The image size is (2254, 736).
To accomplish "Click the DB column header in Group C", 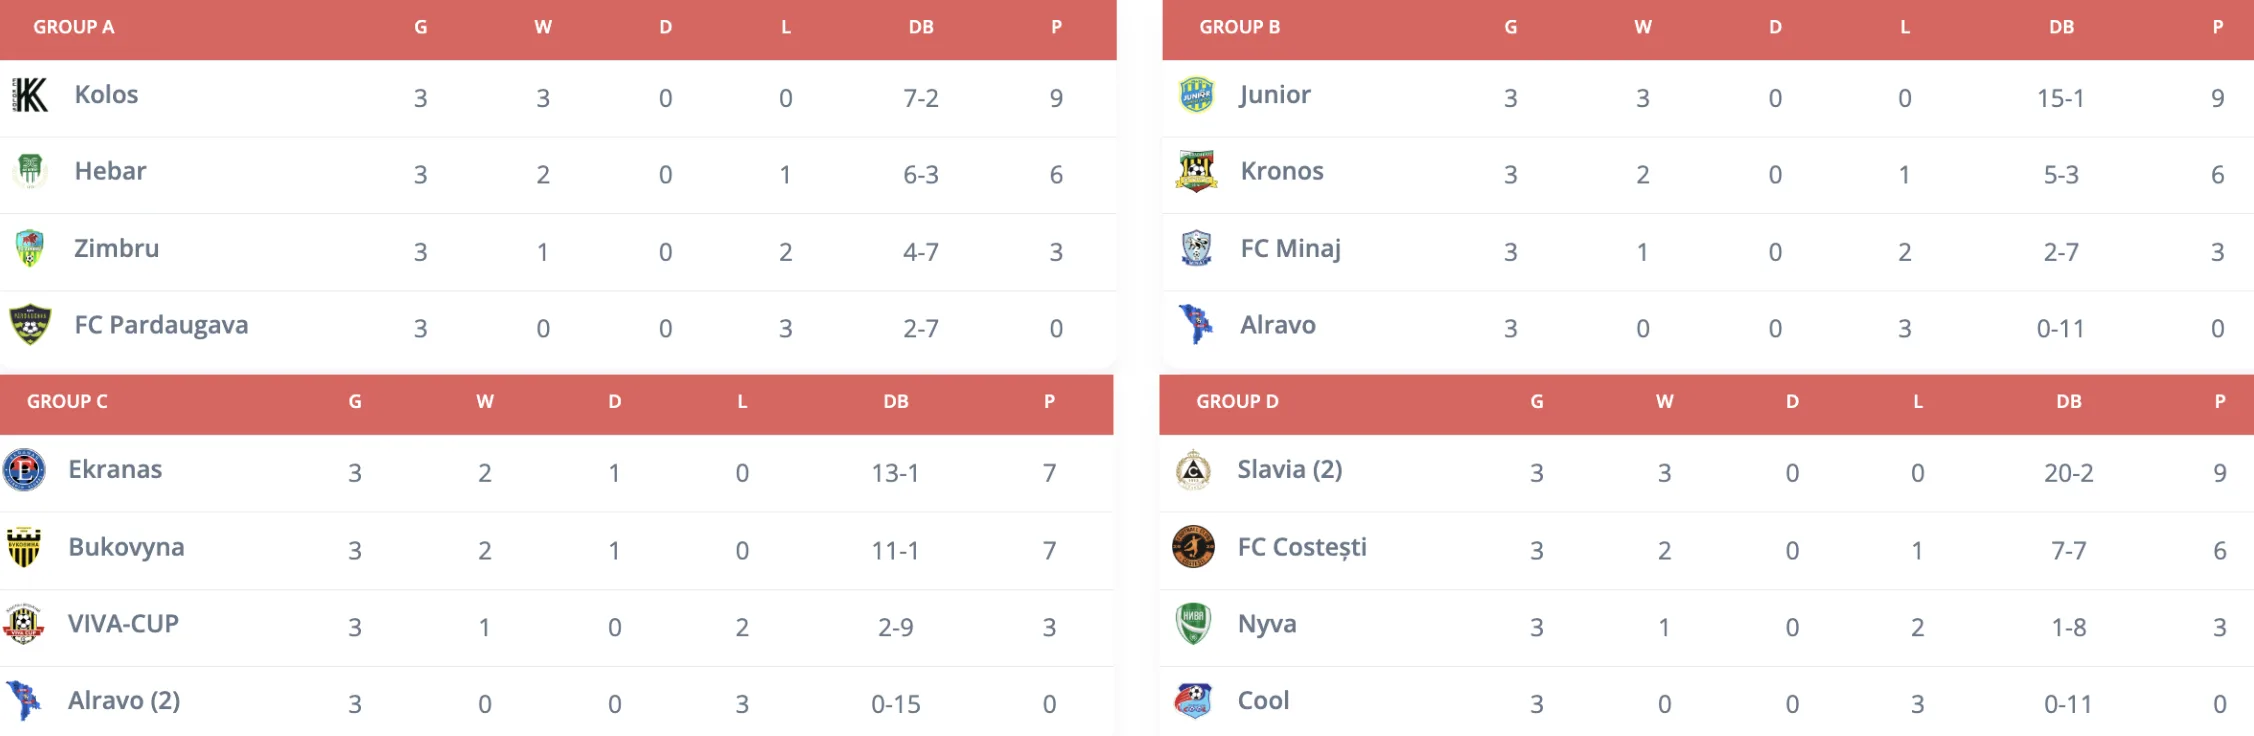I will point(895,401).
